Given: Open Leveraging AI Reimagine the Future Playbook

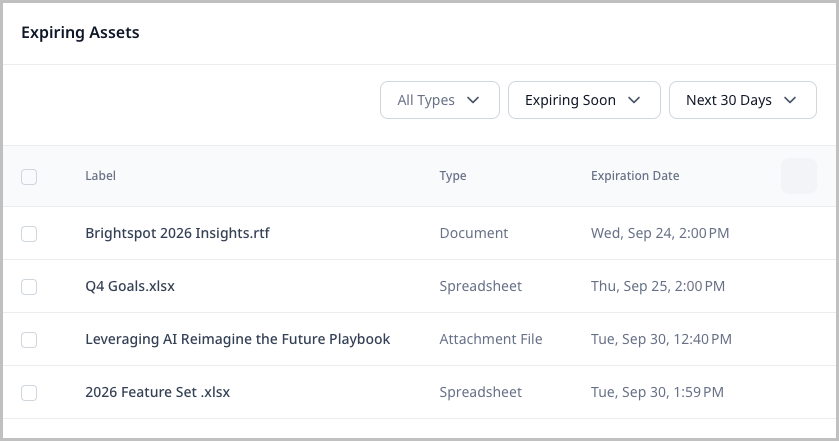Looking at the screenshot, I should pos(237,339).
